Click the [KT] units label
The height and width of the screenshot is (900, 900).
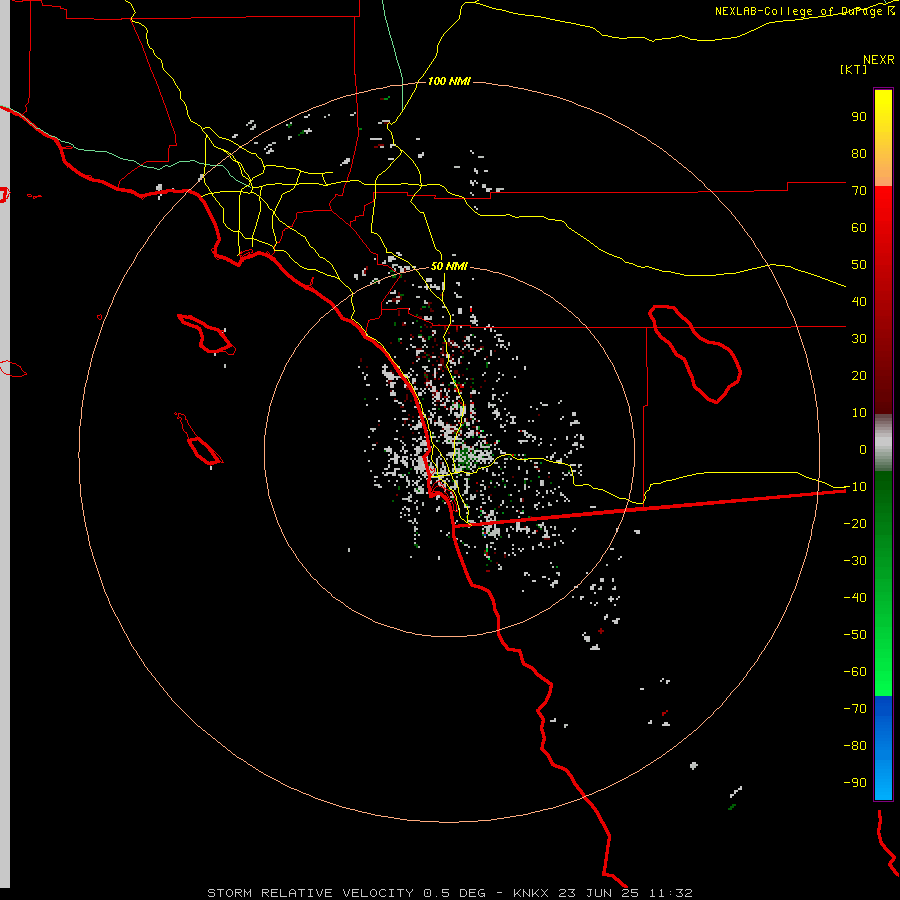854,69
